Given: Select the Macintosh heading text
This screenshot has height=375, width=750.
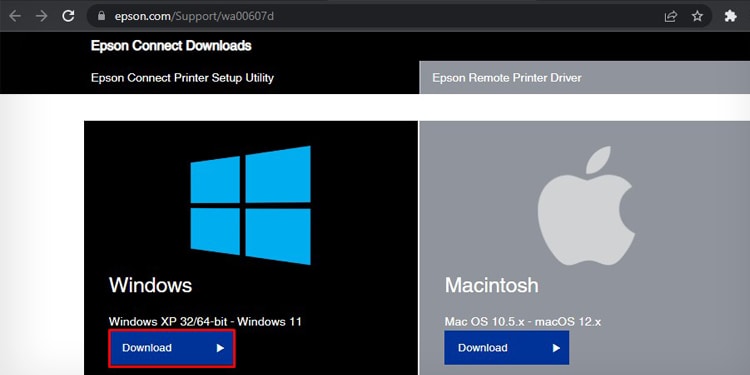Looking at the screenshot, I should pyautogui.click(x=492, y=286).
